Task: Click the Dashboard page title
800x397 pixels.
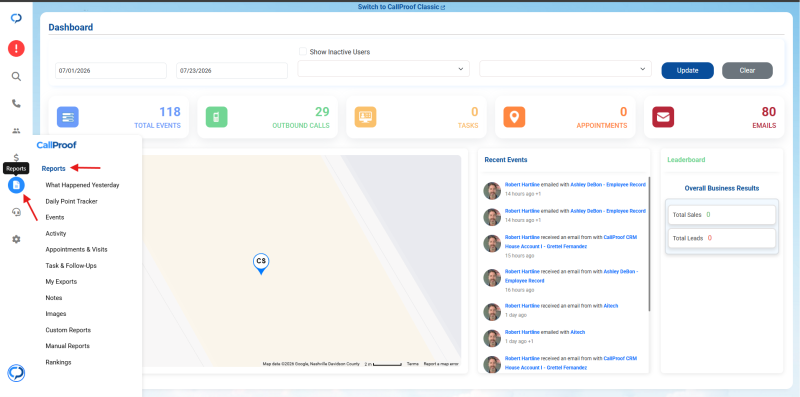Action: 70,28
